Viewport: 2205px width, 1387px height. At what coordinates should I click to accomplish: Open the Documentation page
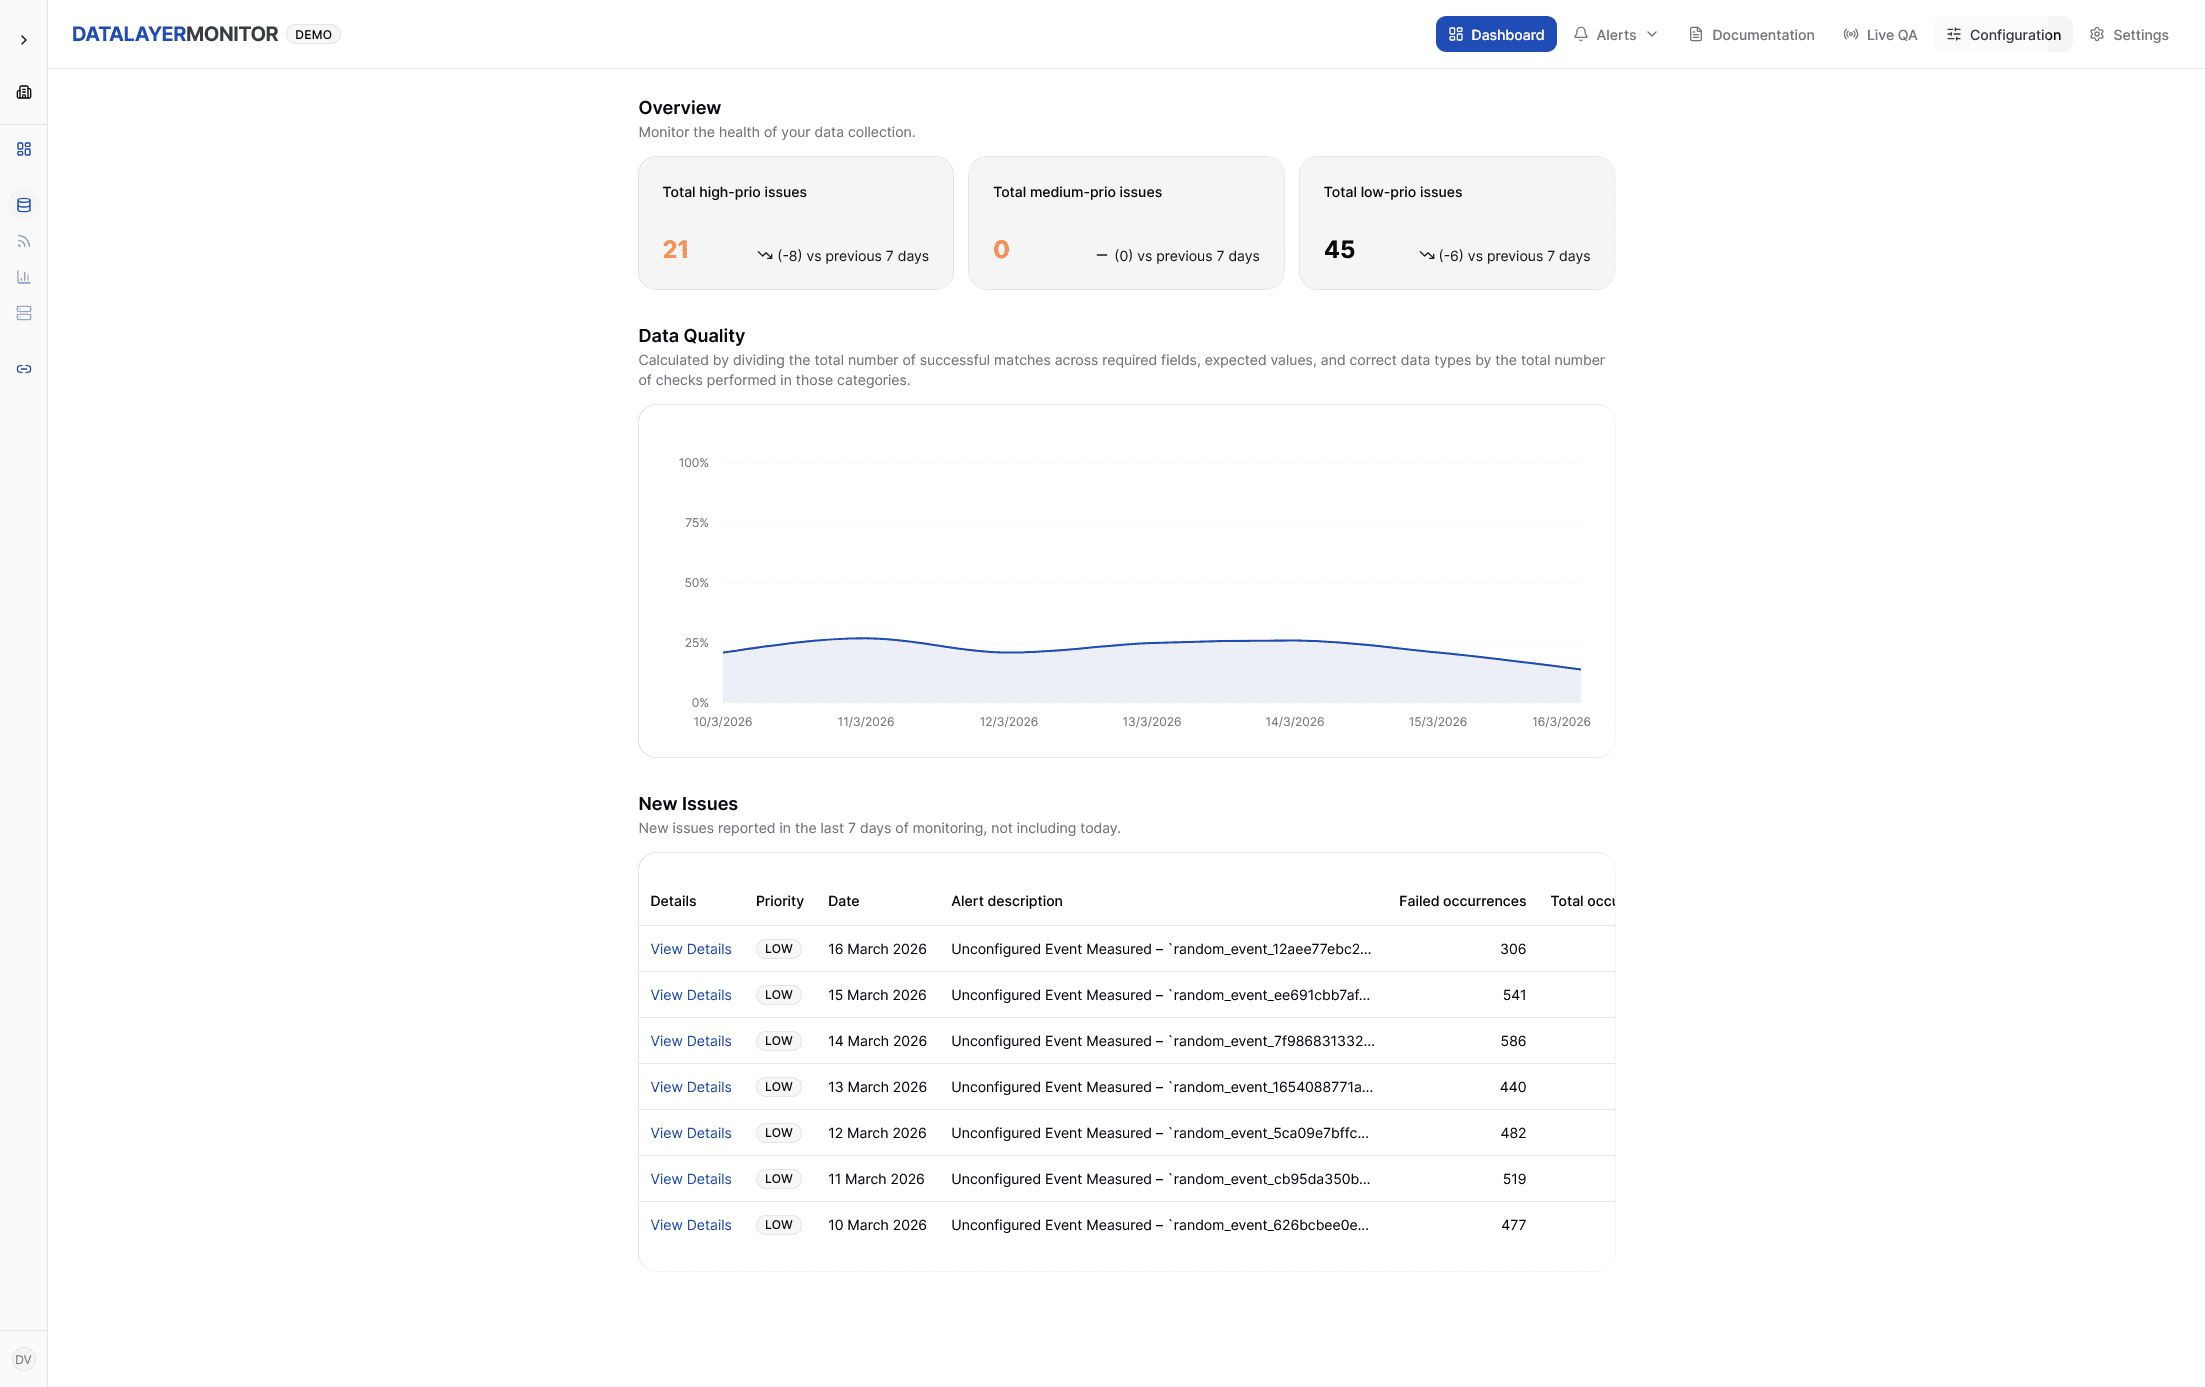point(1752,34)
